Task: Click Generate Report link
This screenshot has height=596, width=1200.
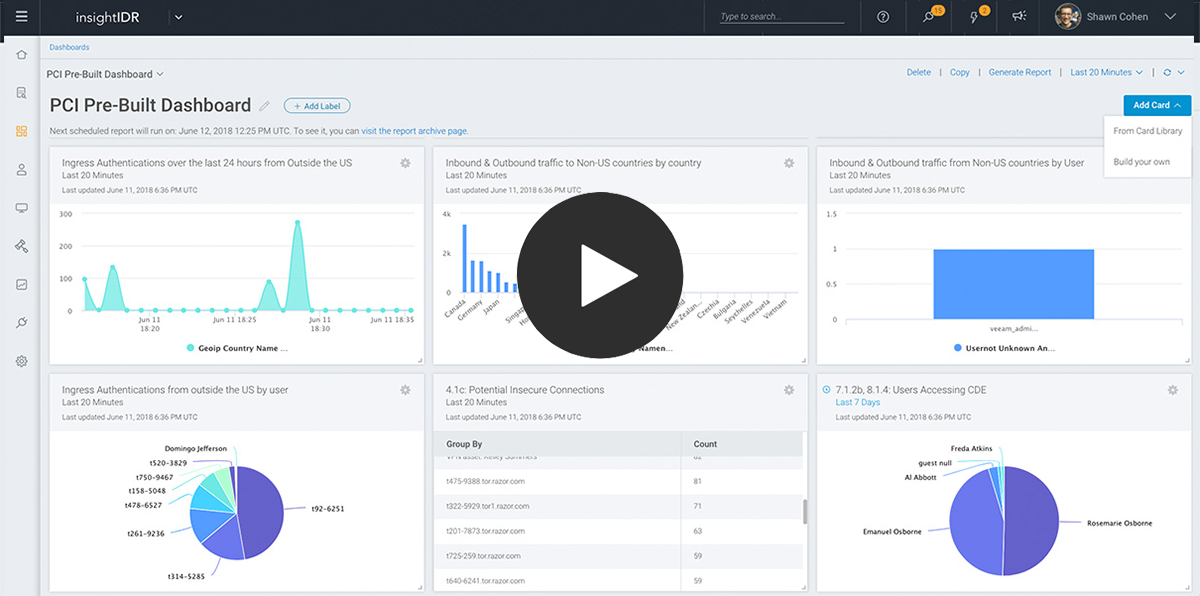Action: (x=1020, y=73)
